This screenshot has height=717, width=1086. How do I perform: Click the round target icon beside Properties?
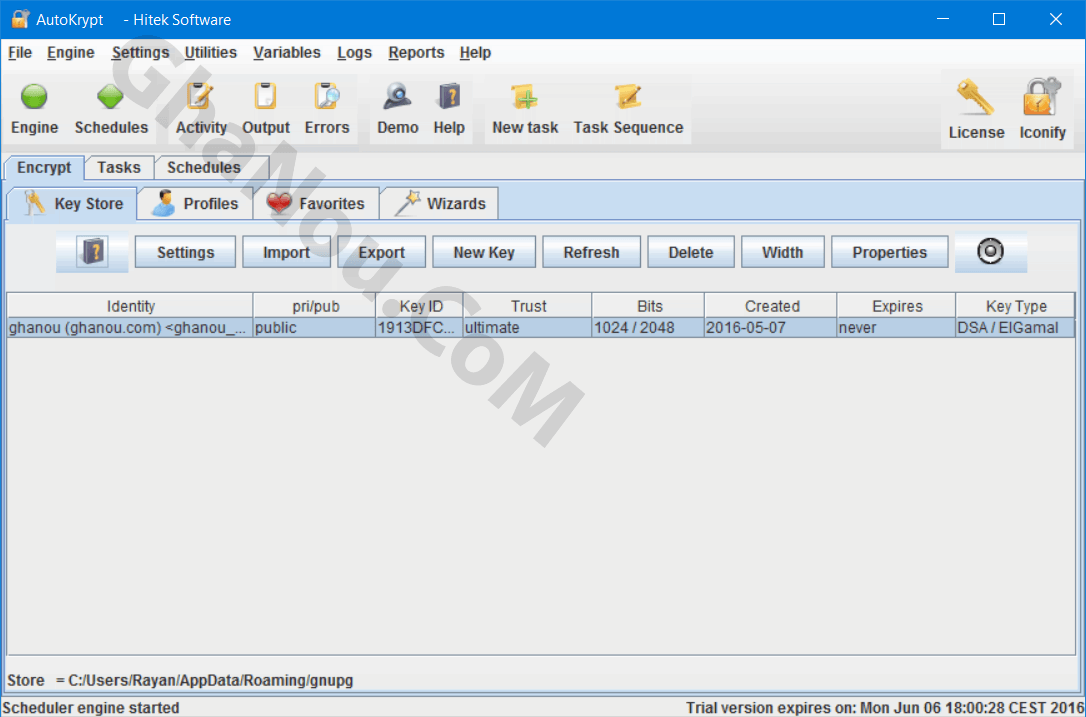click(990, 251)
